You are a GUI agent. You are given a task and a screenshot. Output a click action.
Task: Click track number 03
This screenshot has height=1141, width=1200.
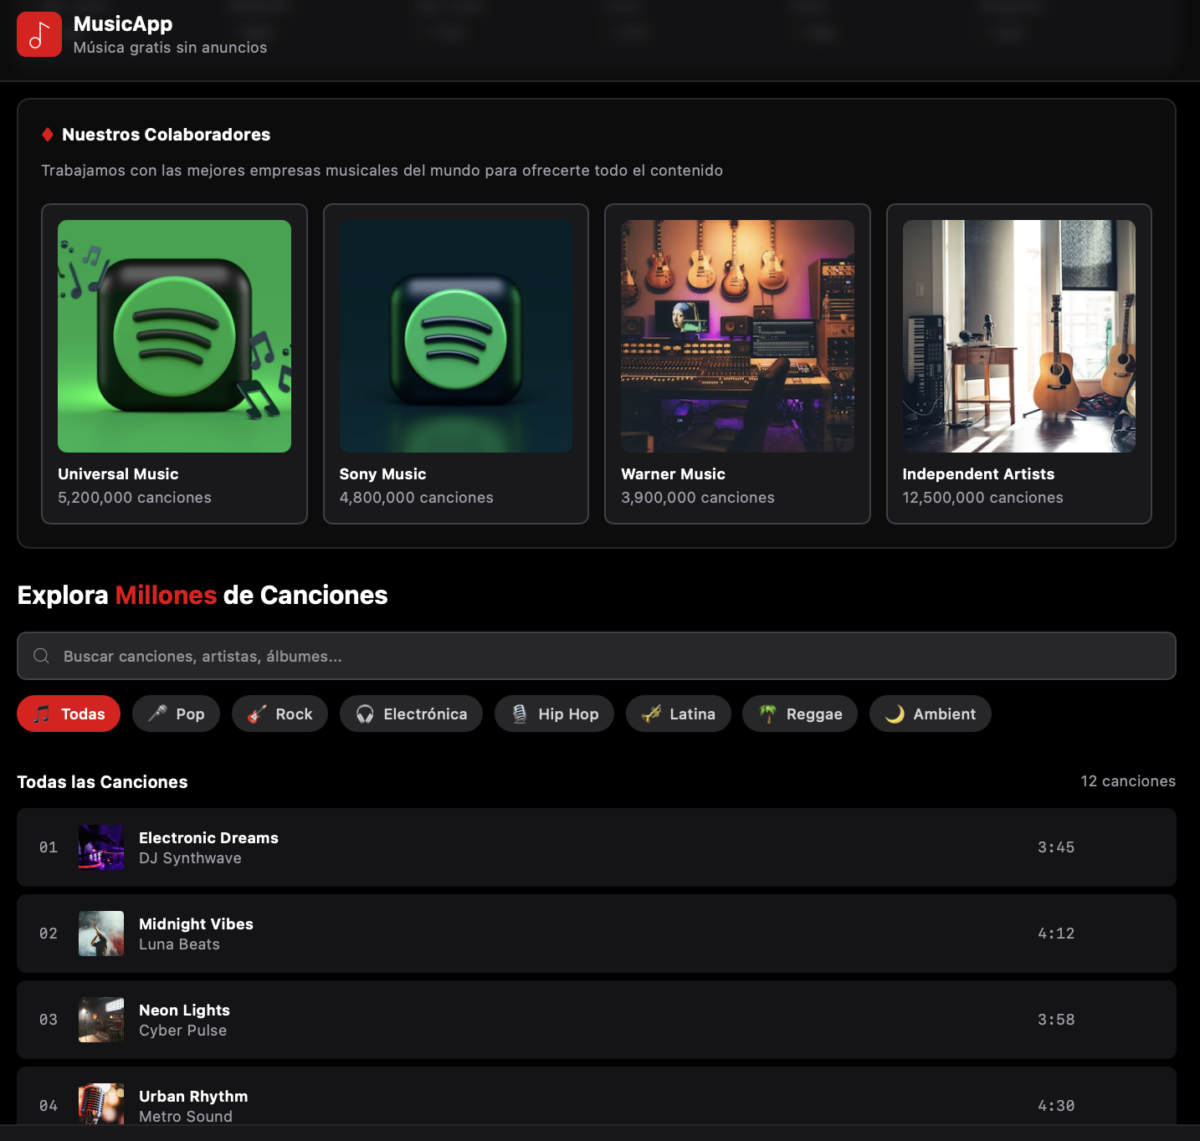tap(48, 1019)
